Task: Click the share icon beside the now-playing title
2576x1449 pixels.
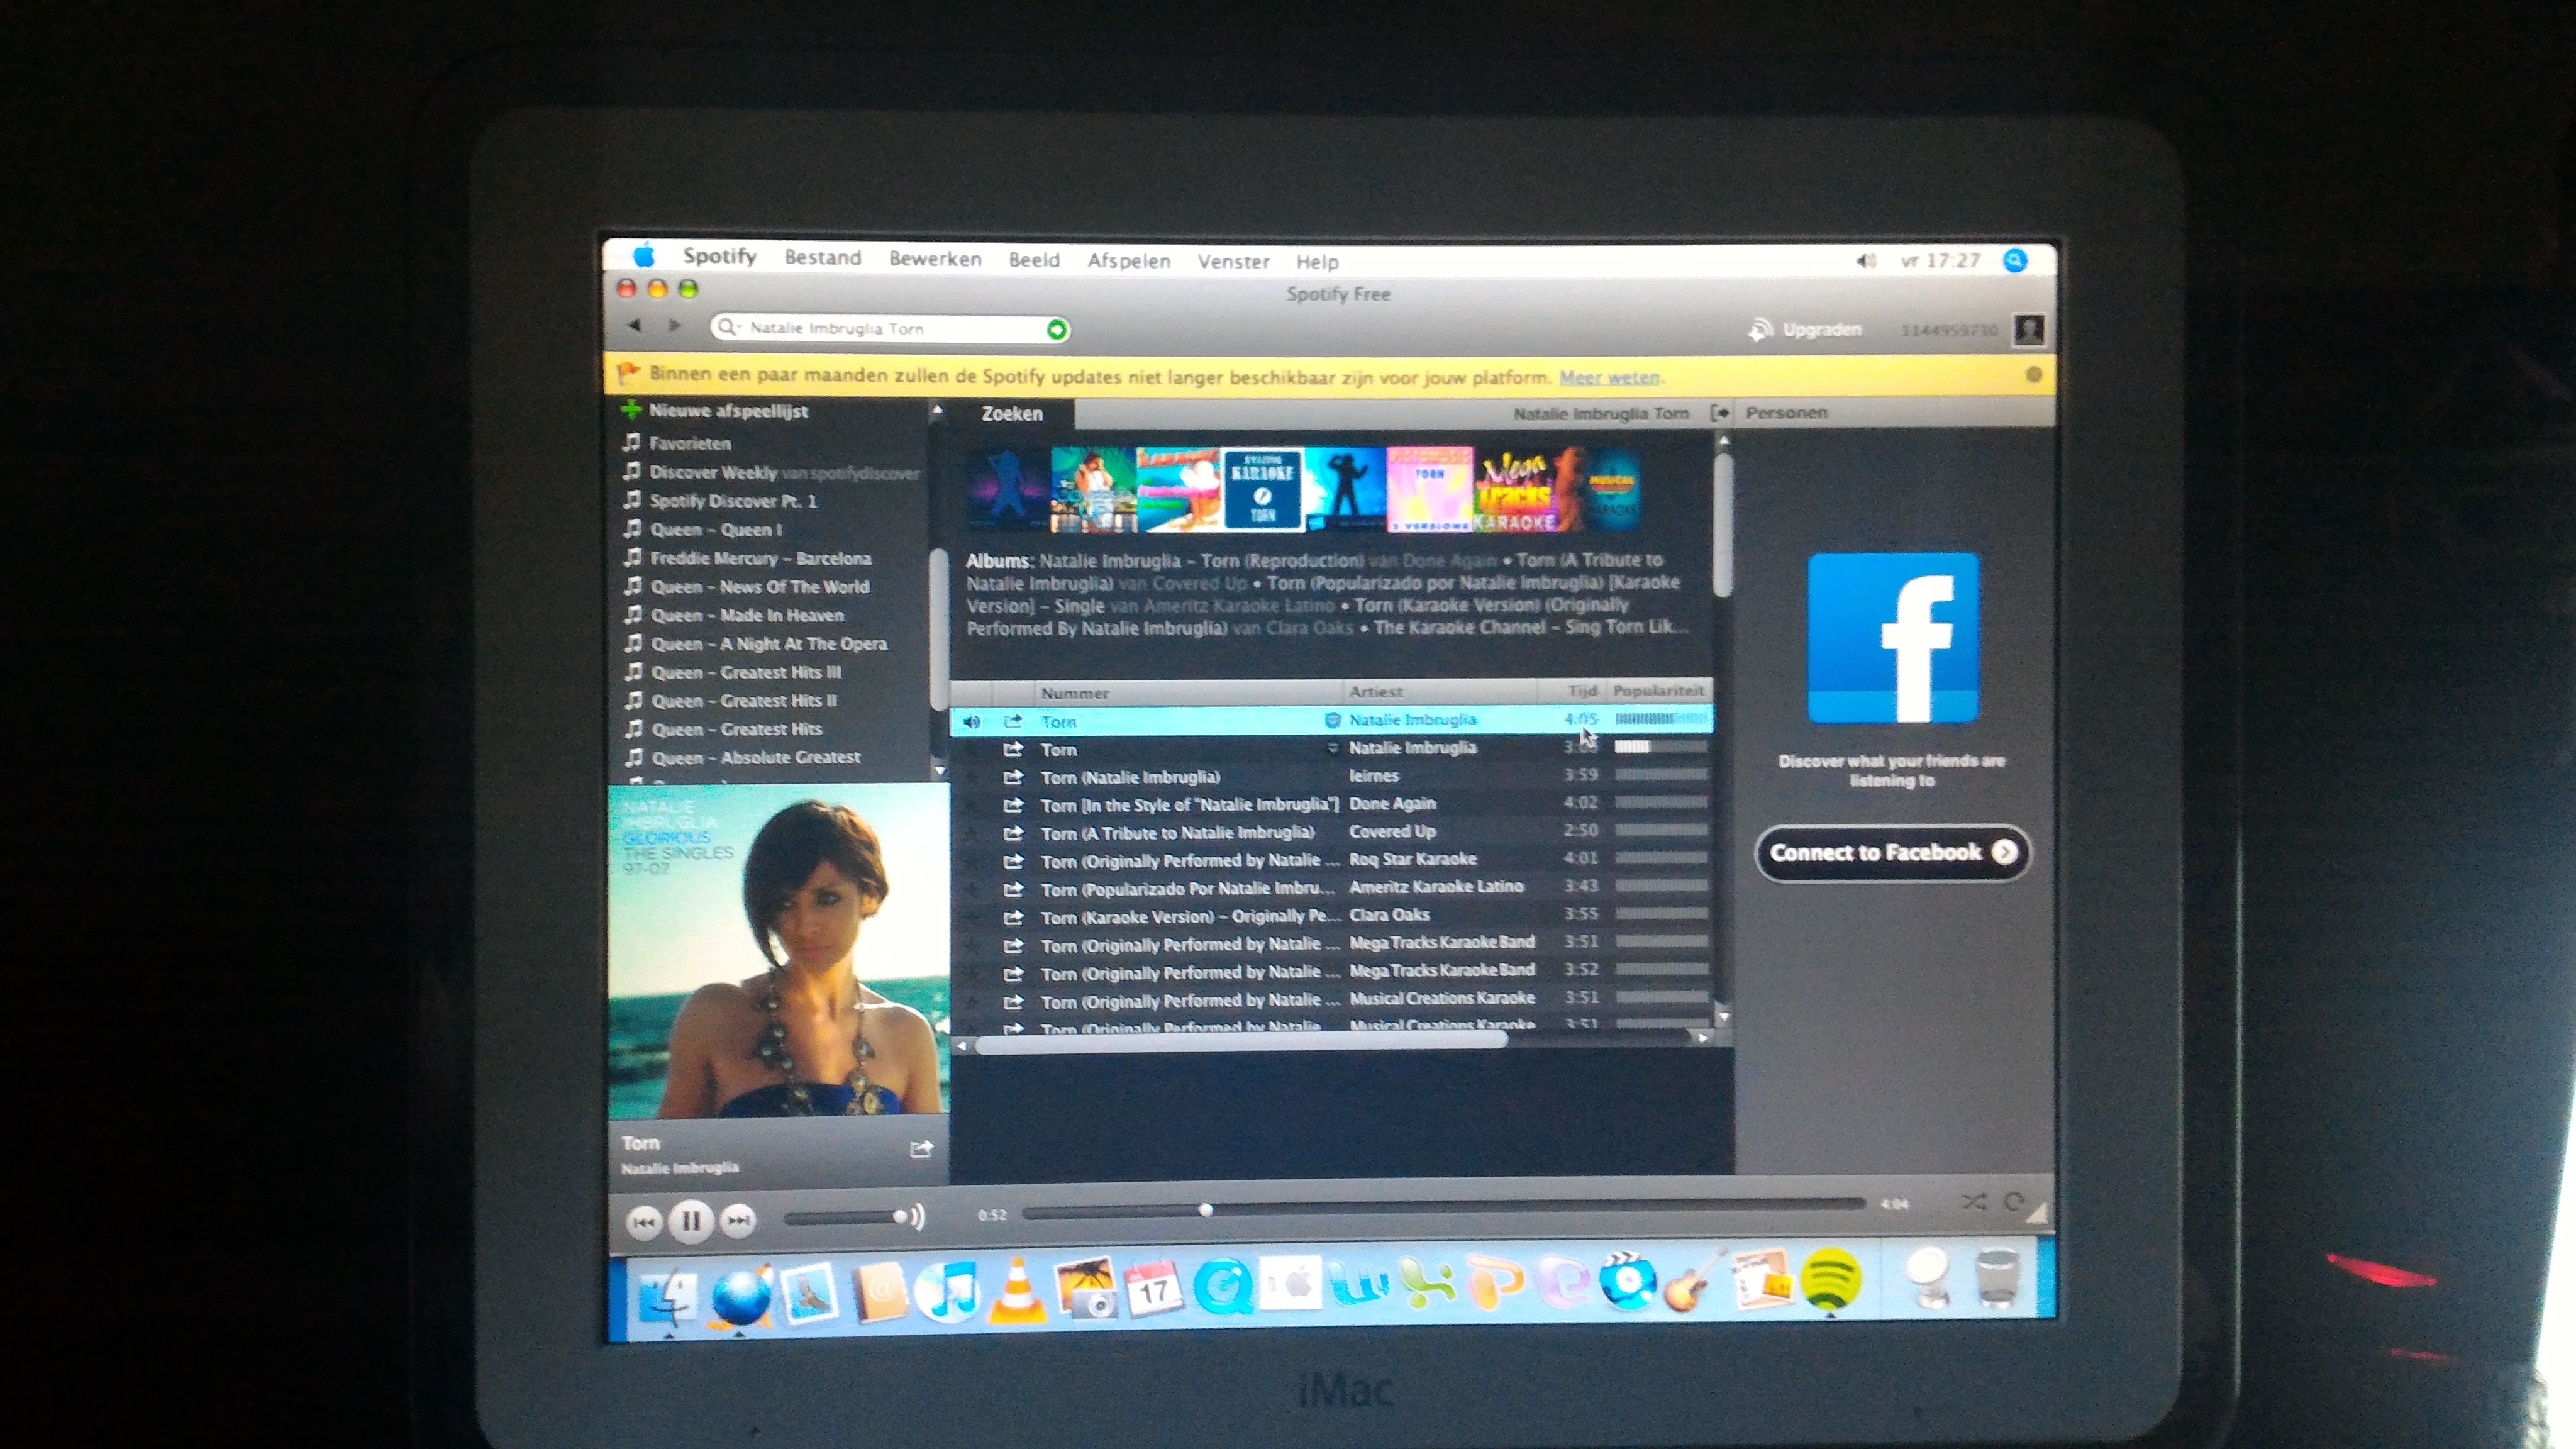Action: (x=921, y=1149)
